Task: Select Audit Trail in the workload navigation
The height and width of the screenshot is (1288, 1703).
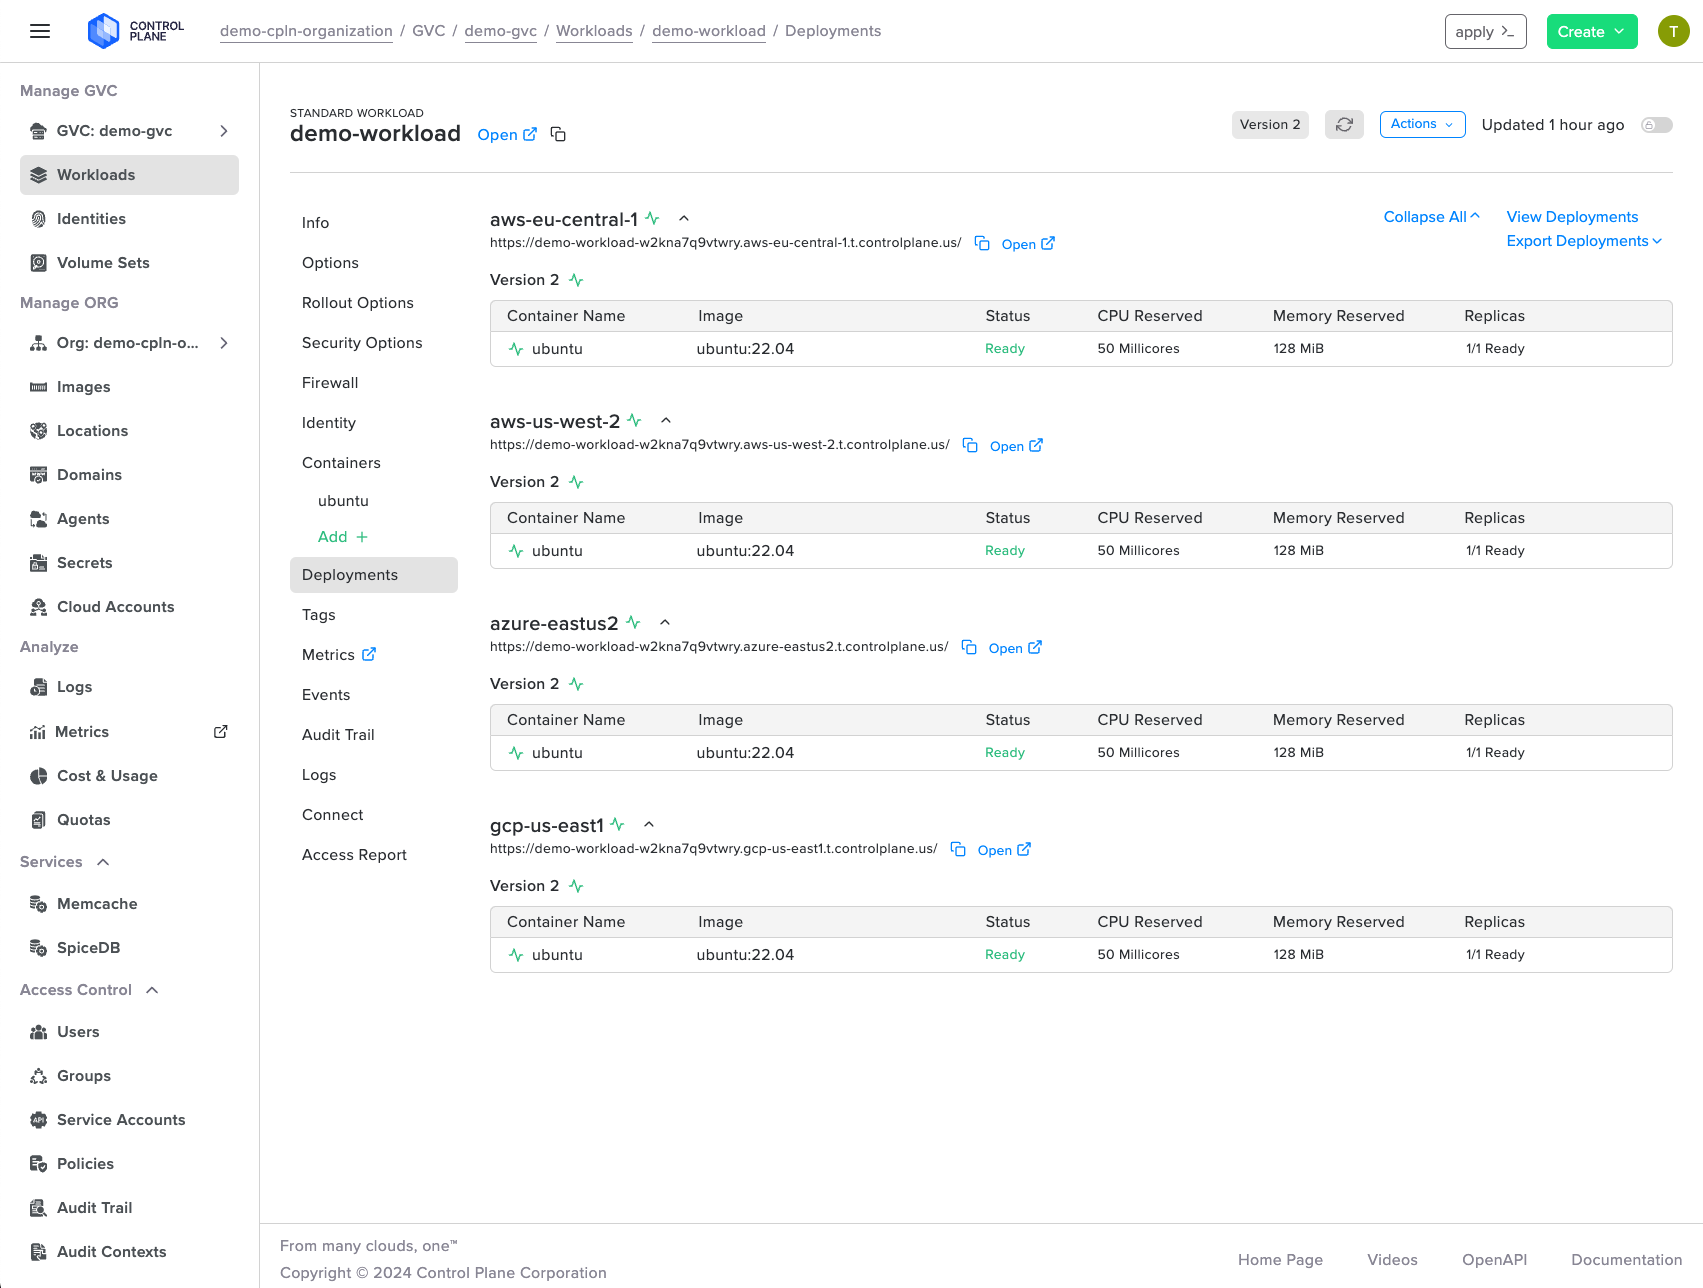Action: 338,734
